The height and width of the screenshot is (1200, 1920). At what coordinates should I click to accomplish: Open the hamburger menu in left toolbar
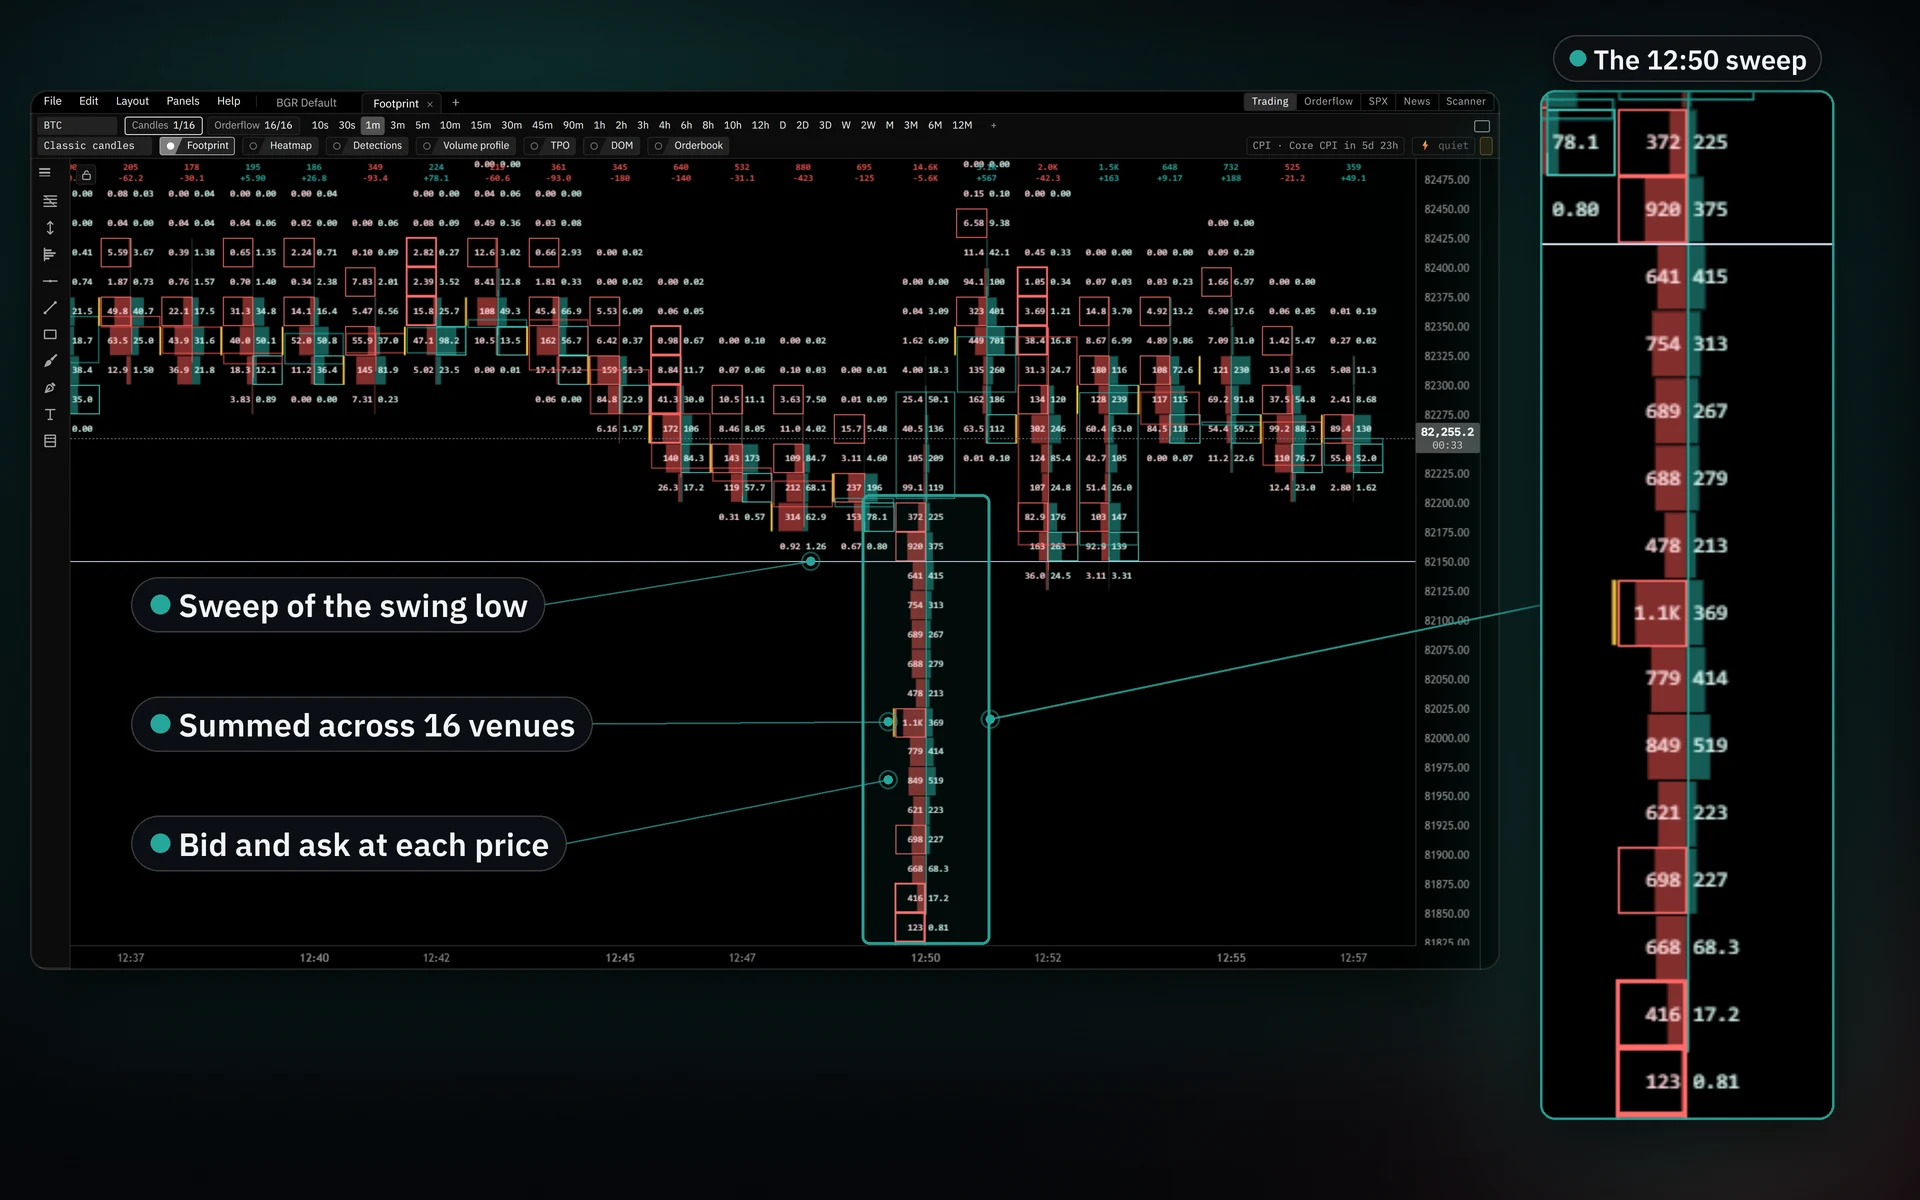pyautogui.click(x=45, y=173)
